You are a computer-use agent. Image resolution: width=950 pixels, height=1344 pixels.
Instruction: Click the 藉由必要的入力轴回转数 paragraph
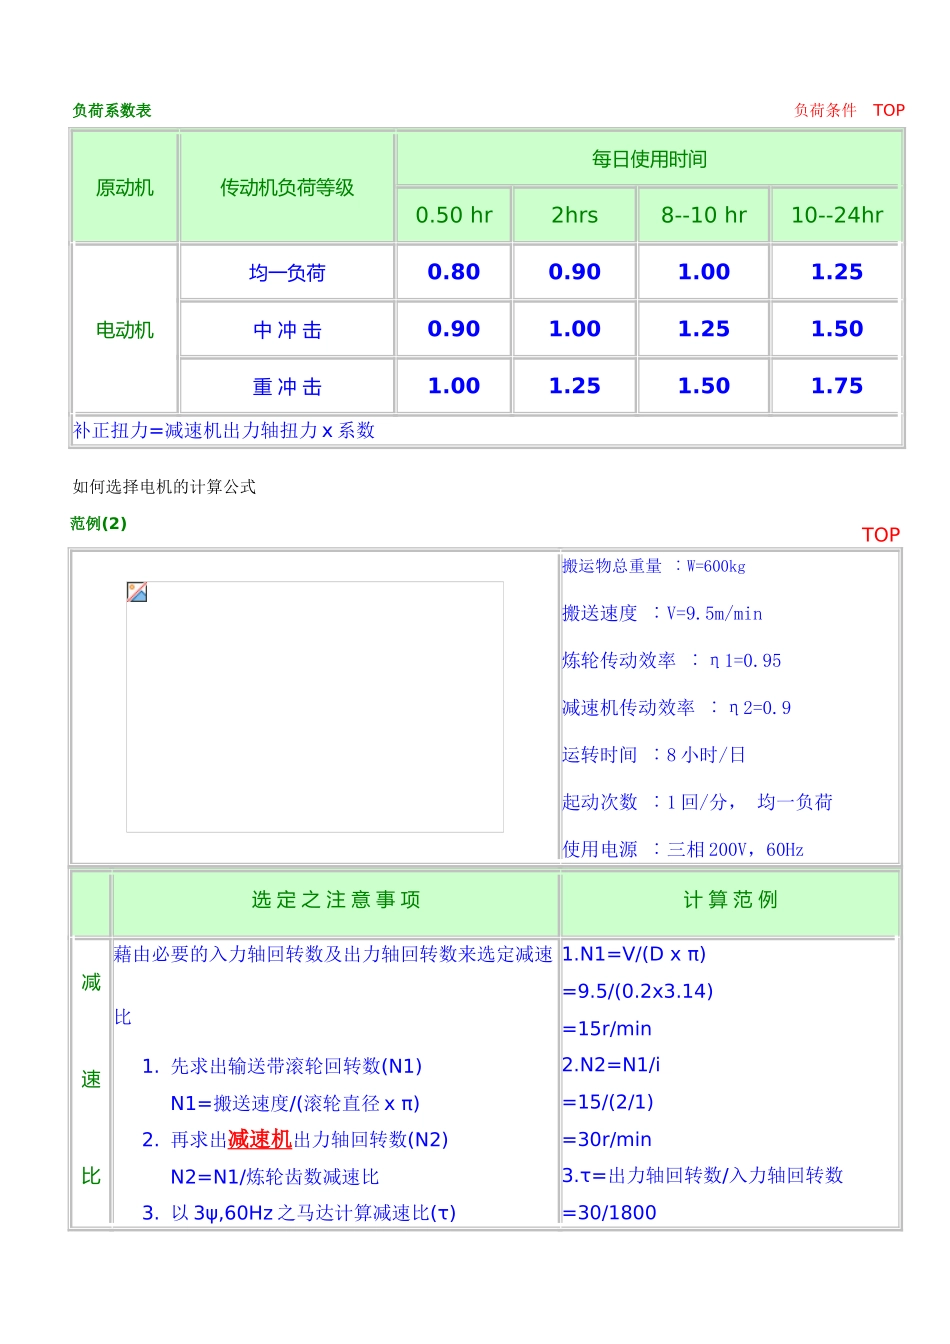(332, 985)
